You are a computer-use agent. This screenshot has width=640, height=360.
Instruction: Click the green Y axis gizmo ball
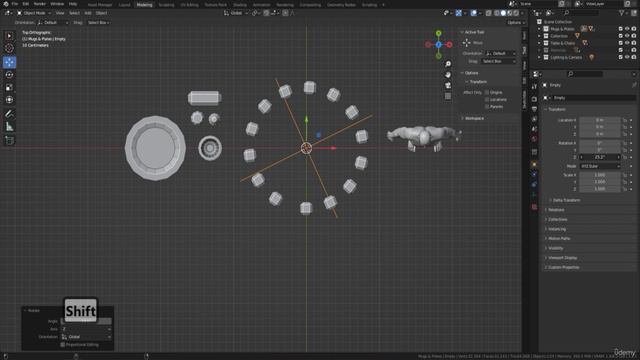(x=438, y=33)
